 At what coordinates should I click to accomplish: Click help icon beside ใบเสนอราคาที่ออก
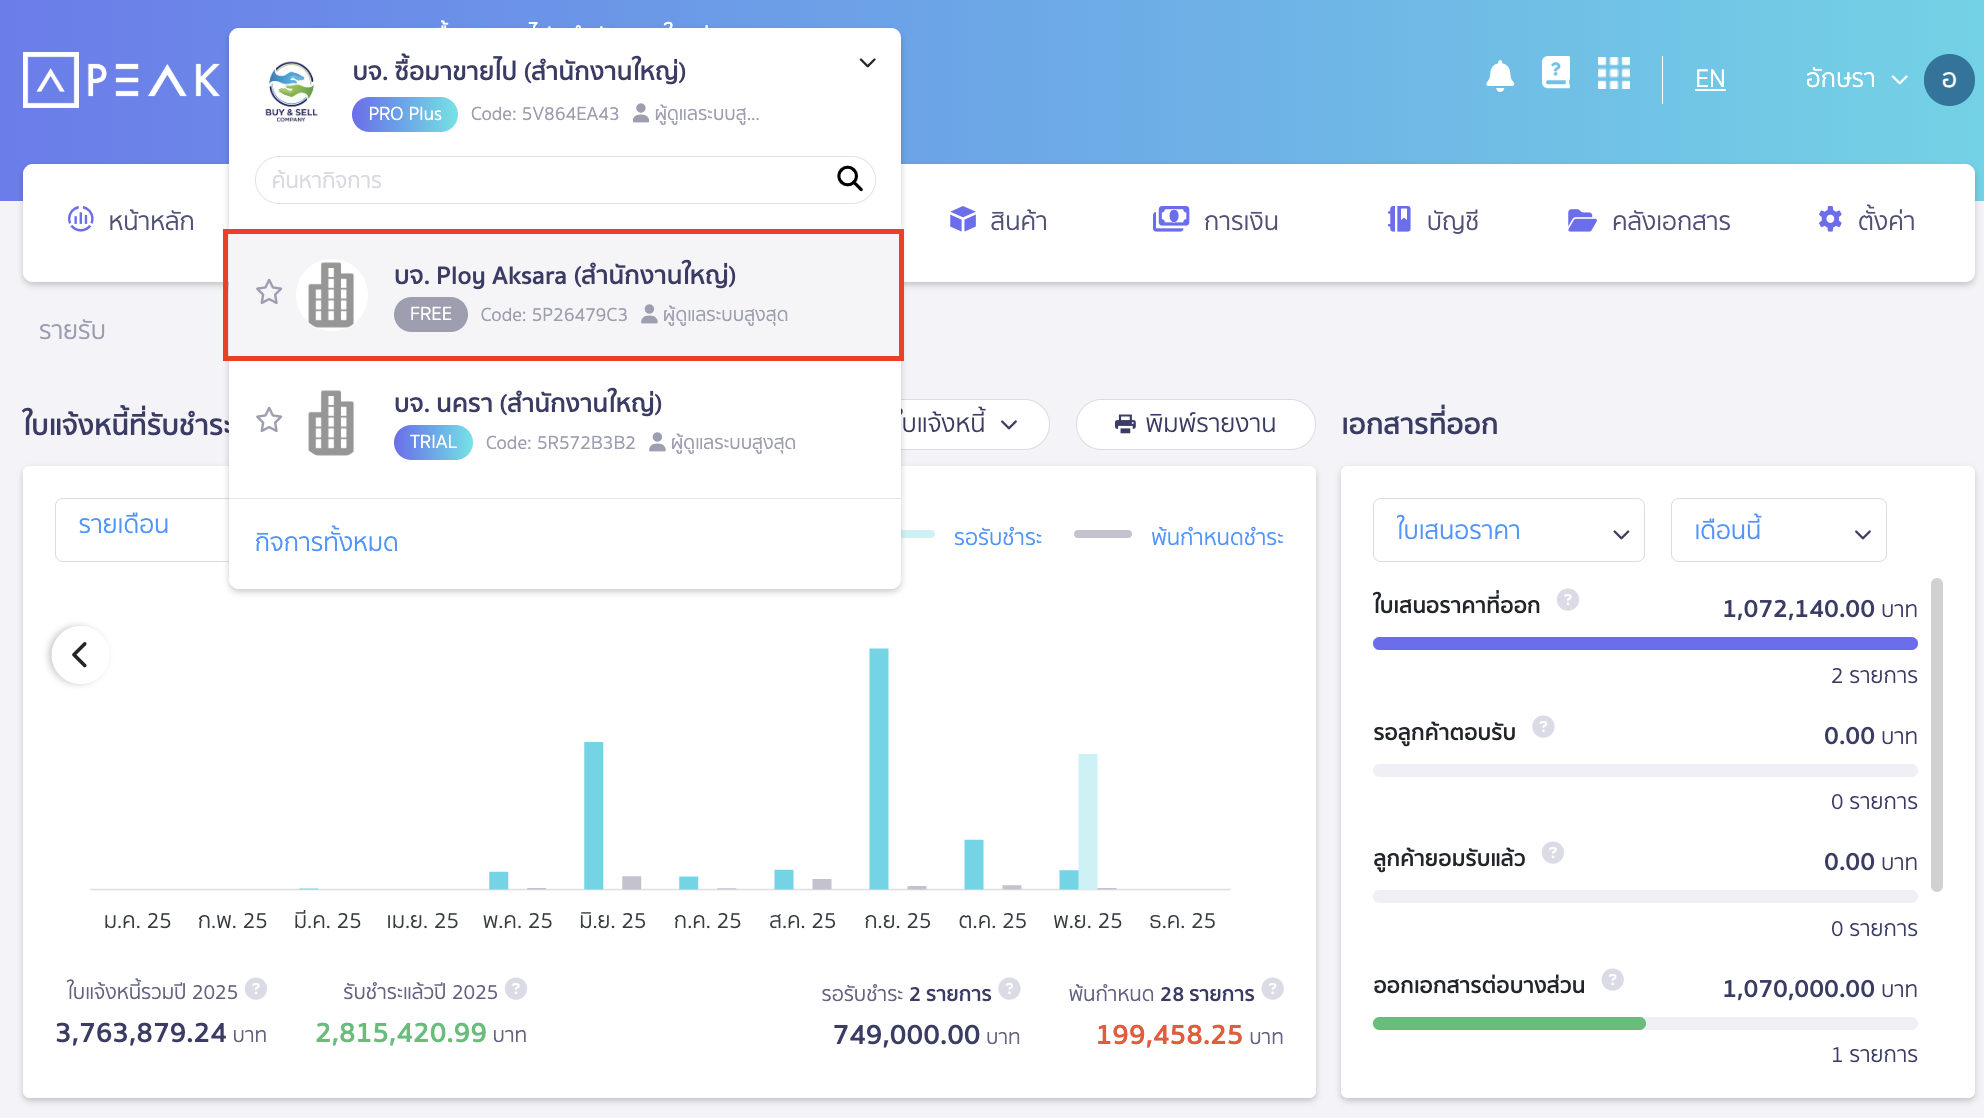tap(1568, 600)
